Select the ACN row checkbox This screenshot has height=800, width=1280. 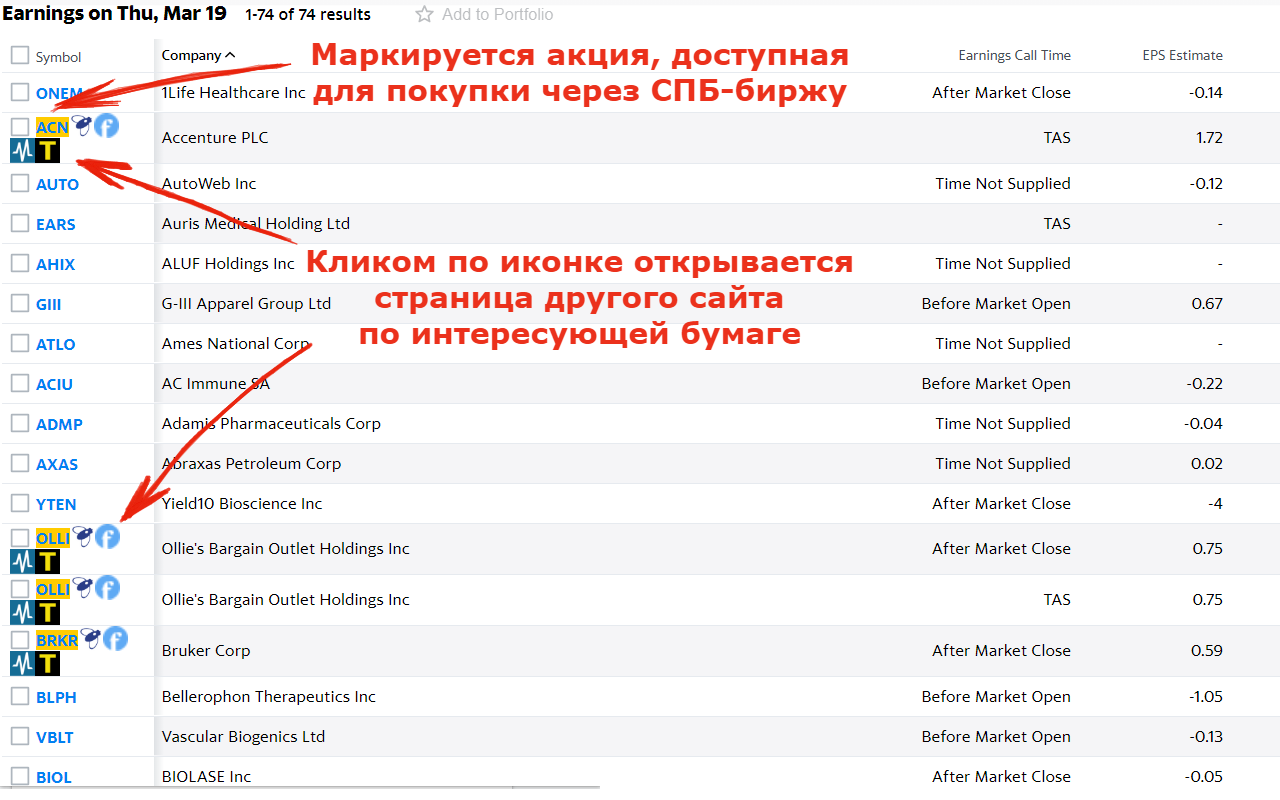20,127
